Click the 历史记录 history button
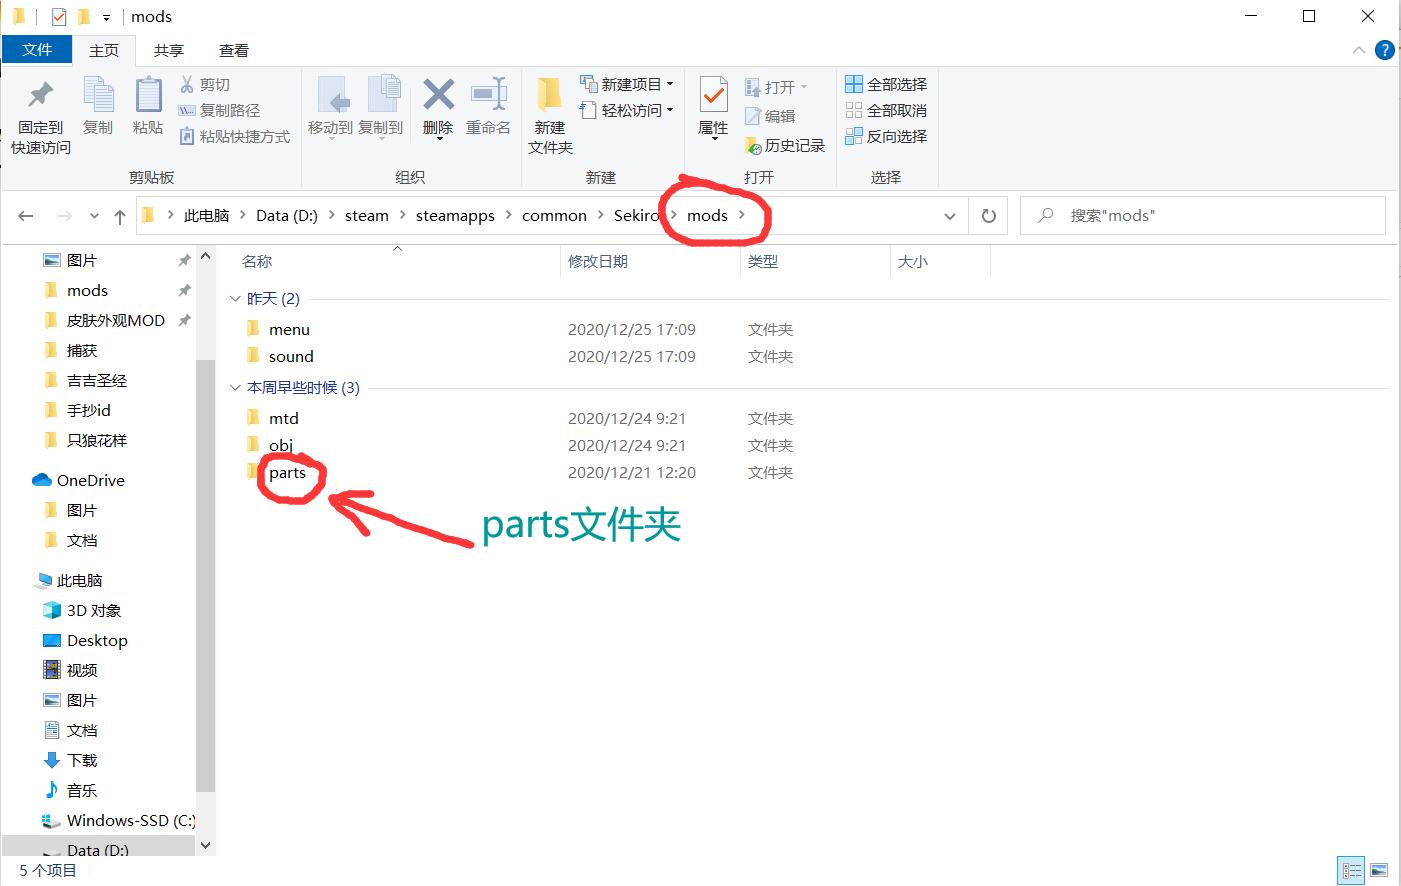 tap(785, 146)
